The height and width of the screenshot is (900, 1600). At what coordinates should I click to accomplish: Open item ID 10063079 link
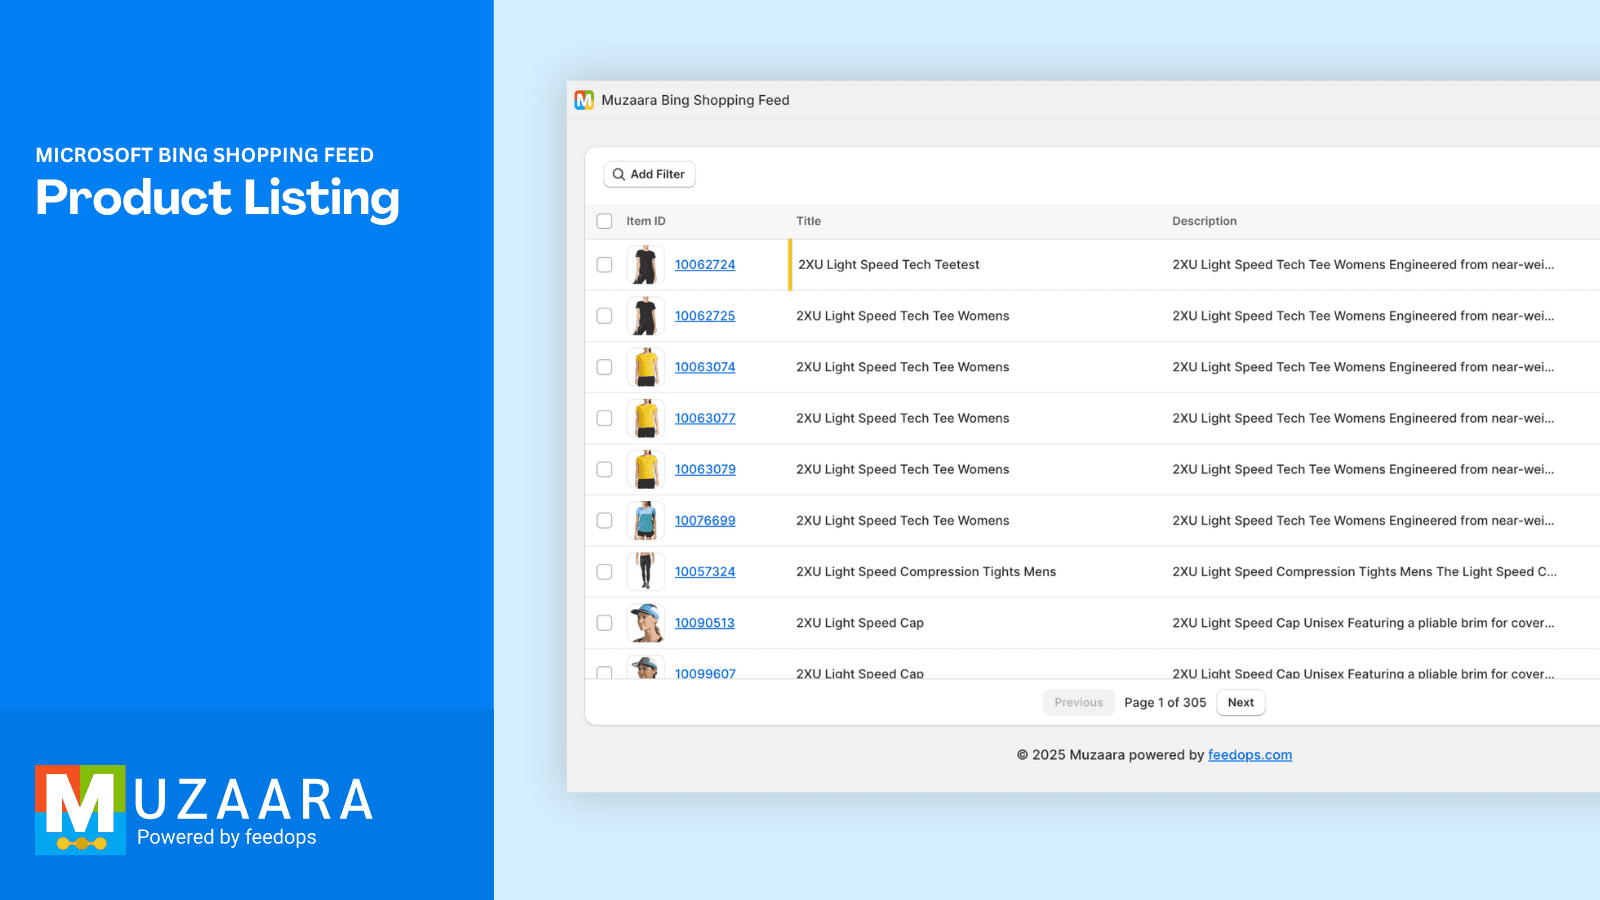pyautogui.click(x=704, y=470)
